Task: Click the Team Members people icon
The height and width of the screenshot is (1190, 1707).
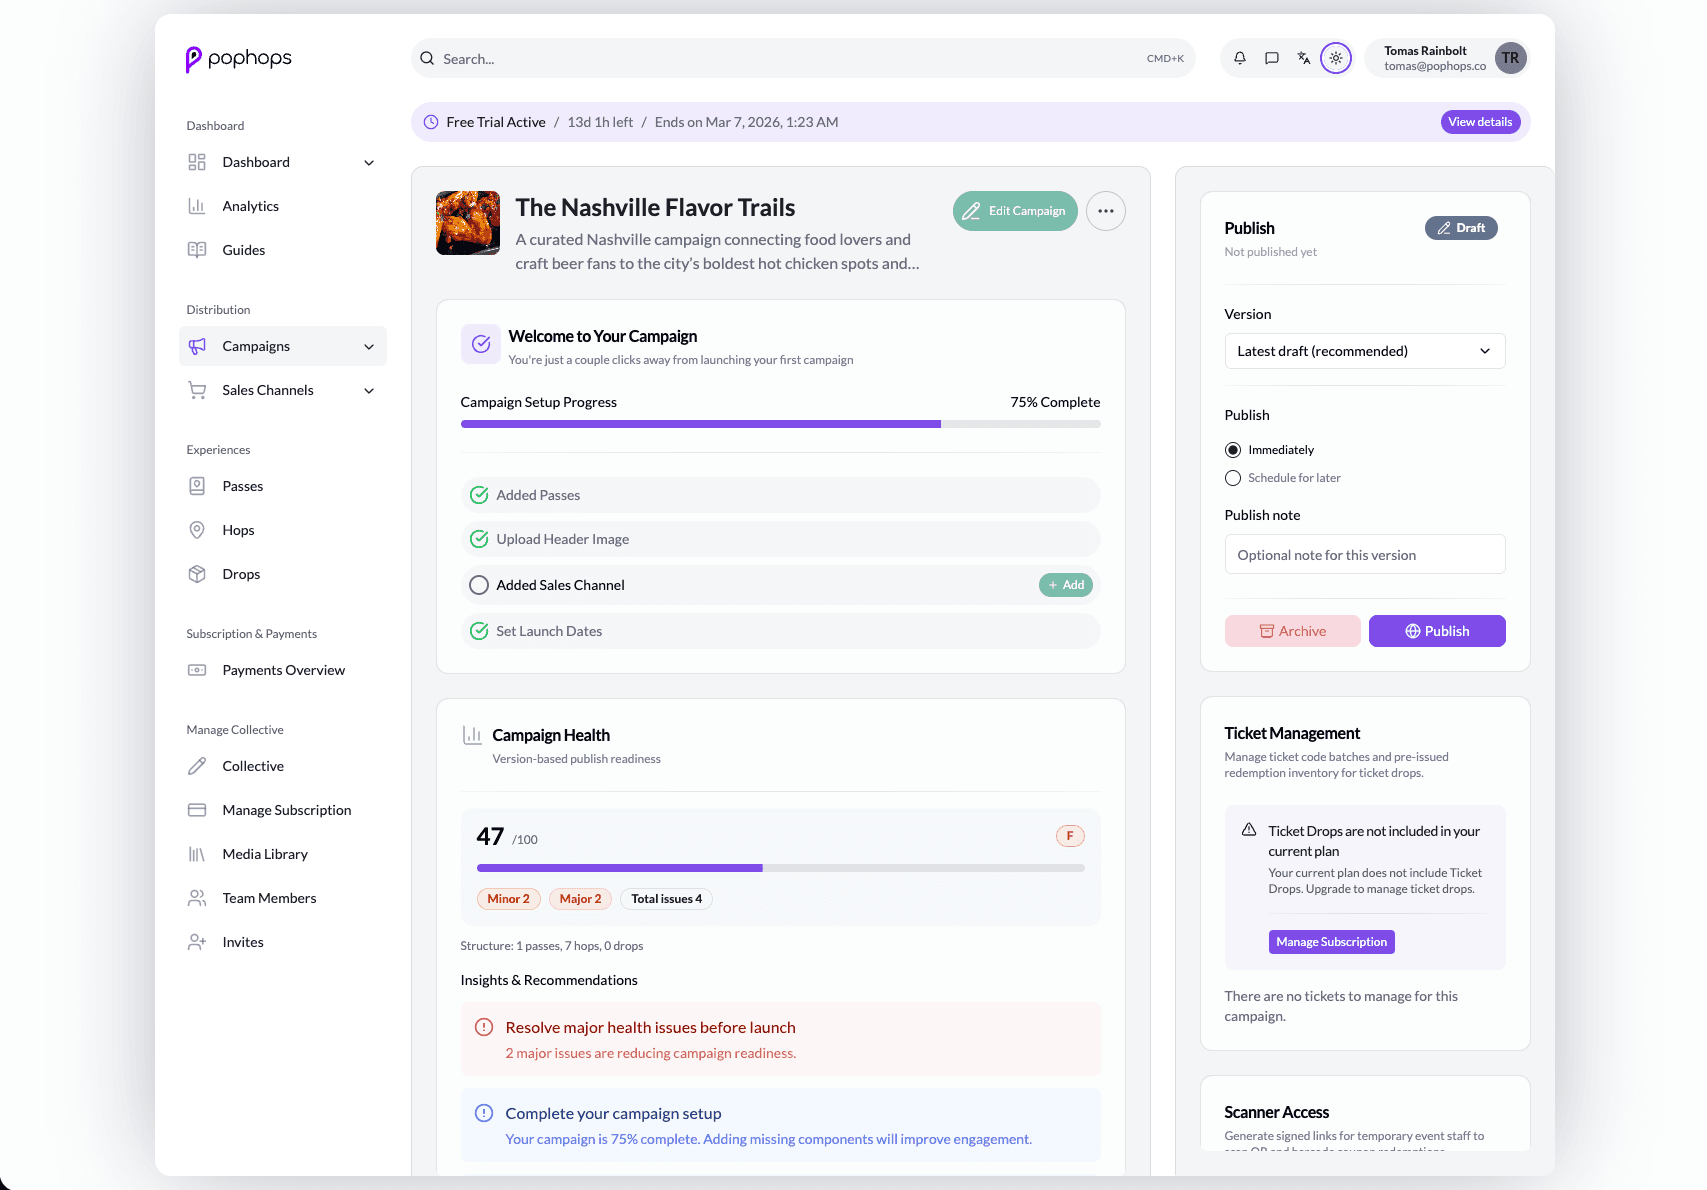Action: 197,898
